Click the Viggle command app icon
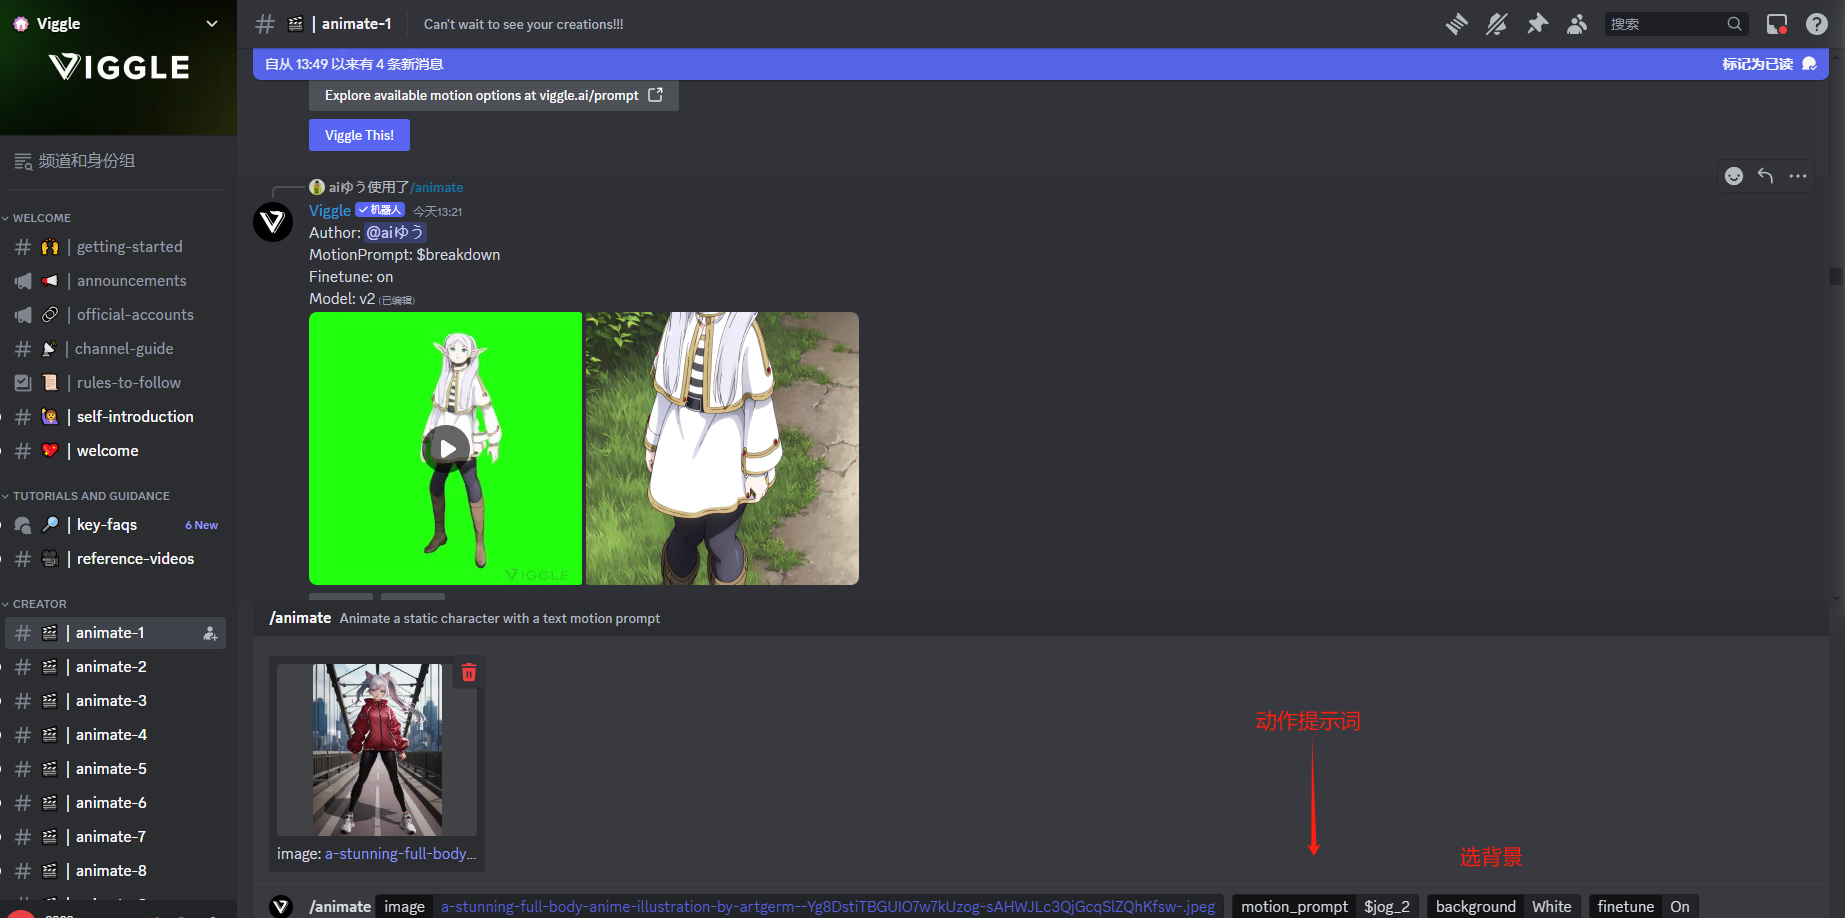 tap(281, 906)
